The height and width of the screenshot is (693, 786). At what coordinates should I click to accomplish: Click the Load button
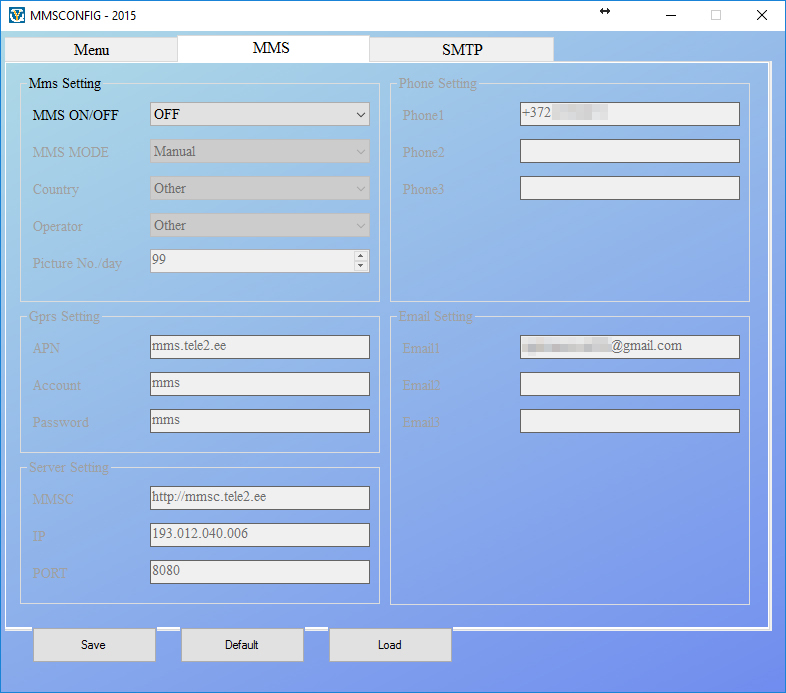(x=390, y=645)
